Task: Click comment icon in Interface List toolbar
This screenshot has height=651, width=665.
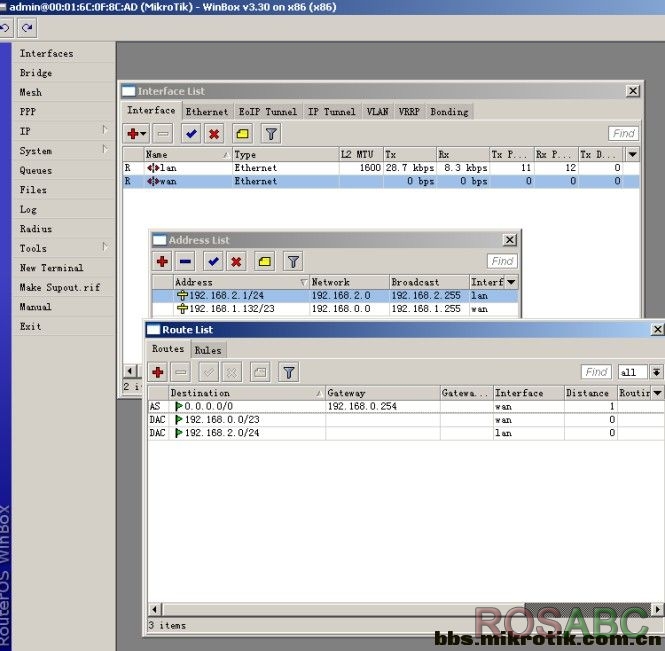Action: click(x=243, y=134)
